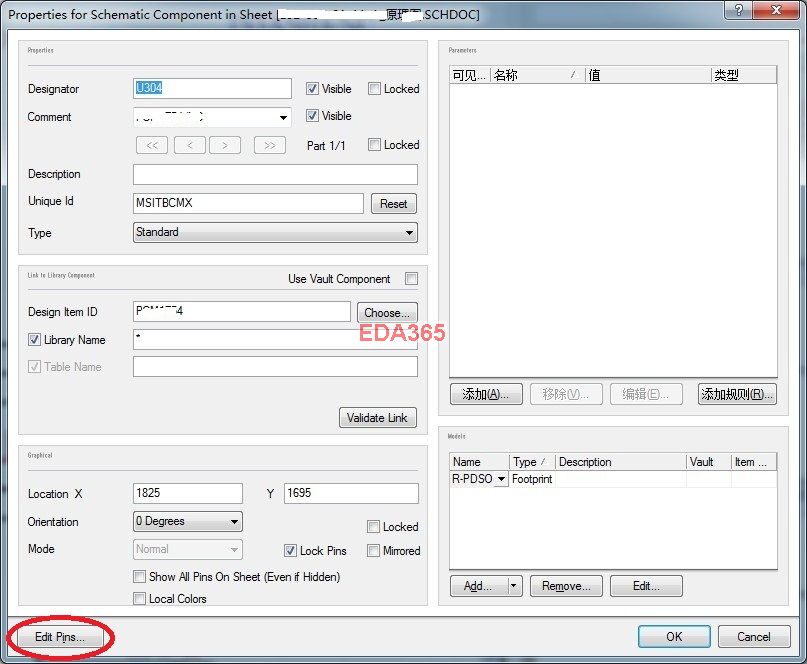The height and width of the screenshot is (664, 807).
Task: Open the Type dropdown set to Standard
Action: coord(275,232)
